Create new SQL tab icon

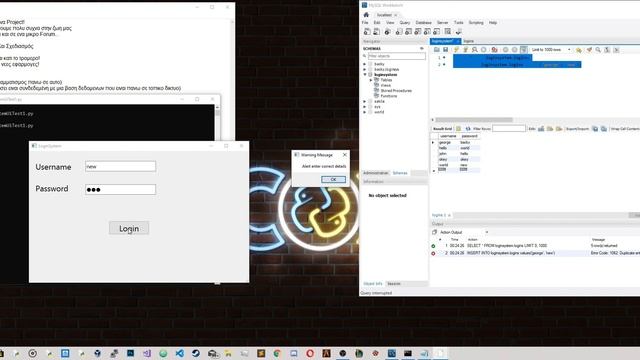tap(367, 31)
